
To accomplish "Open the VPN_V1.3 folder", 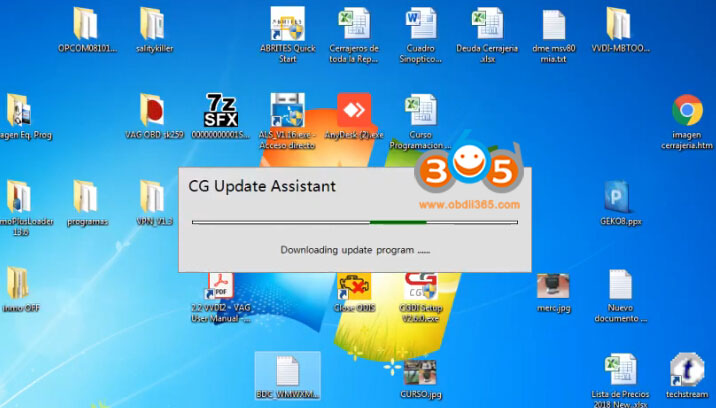I will (153, 197).
